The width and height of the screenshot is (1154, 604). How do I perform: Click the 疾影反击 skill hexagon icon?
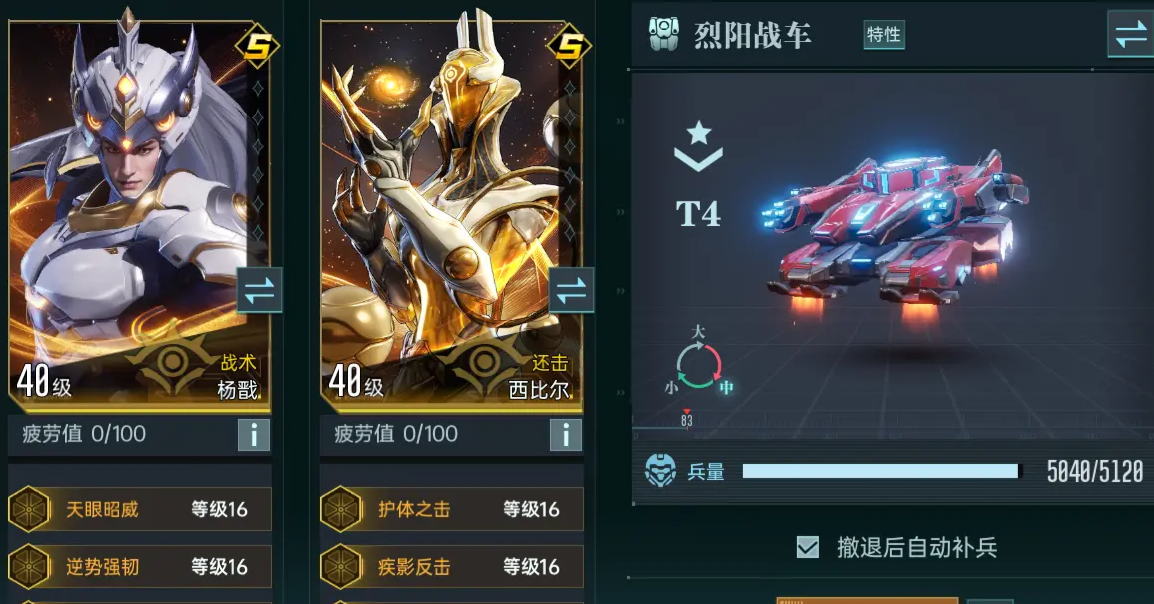click(x=341, y=566)
